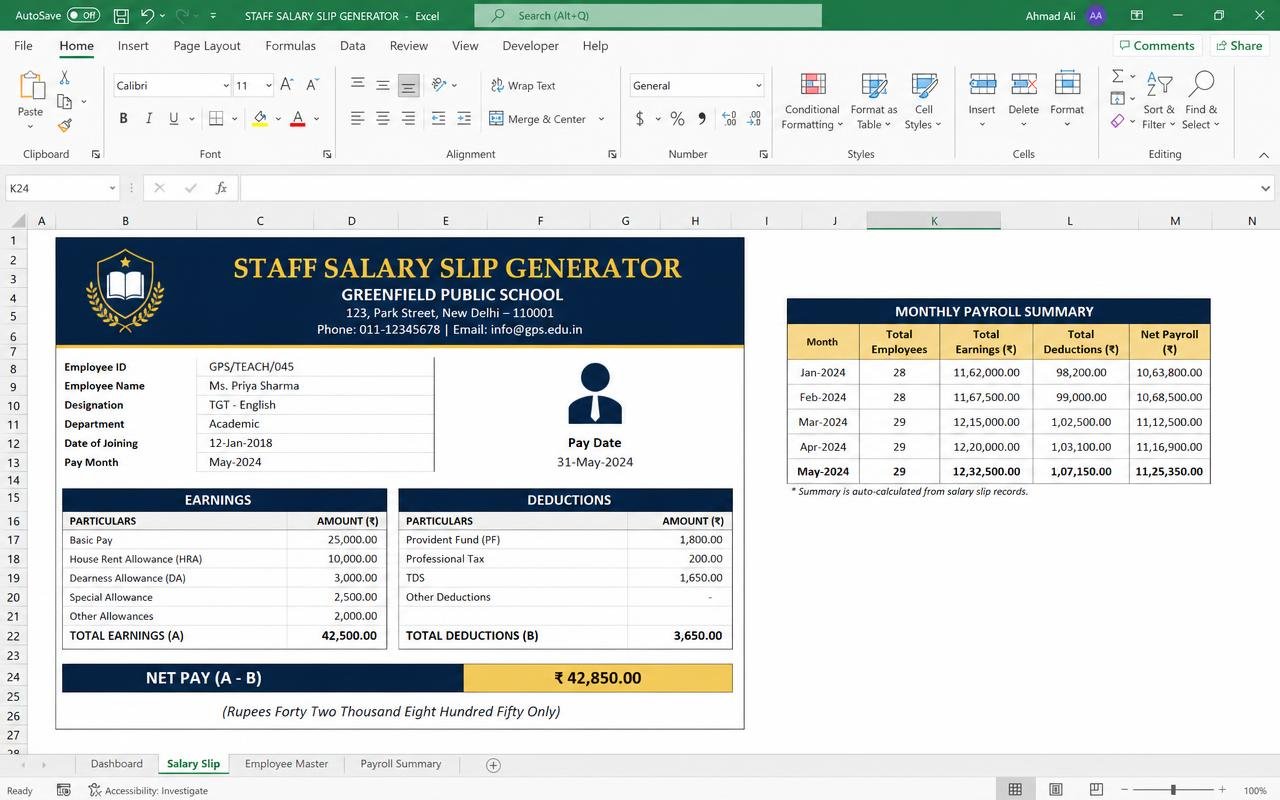This screenshot has height=800, width=1280.
Task: Click the Save icon in title bar
Action: pyautogui.click(x=121, y=16)
